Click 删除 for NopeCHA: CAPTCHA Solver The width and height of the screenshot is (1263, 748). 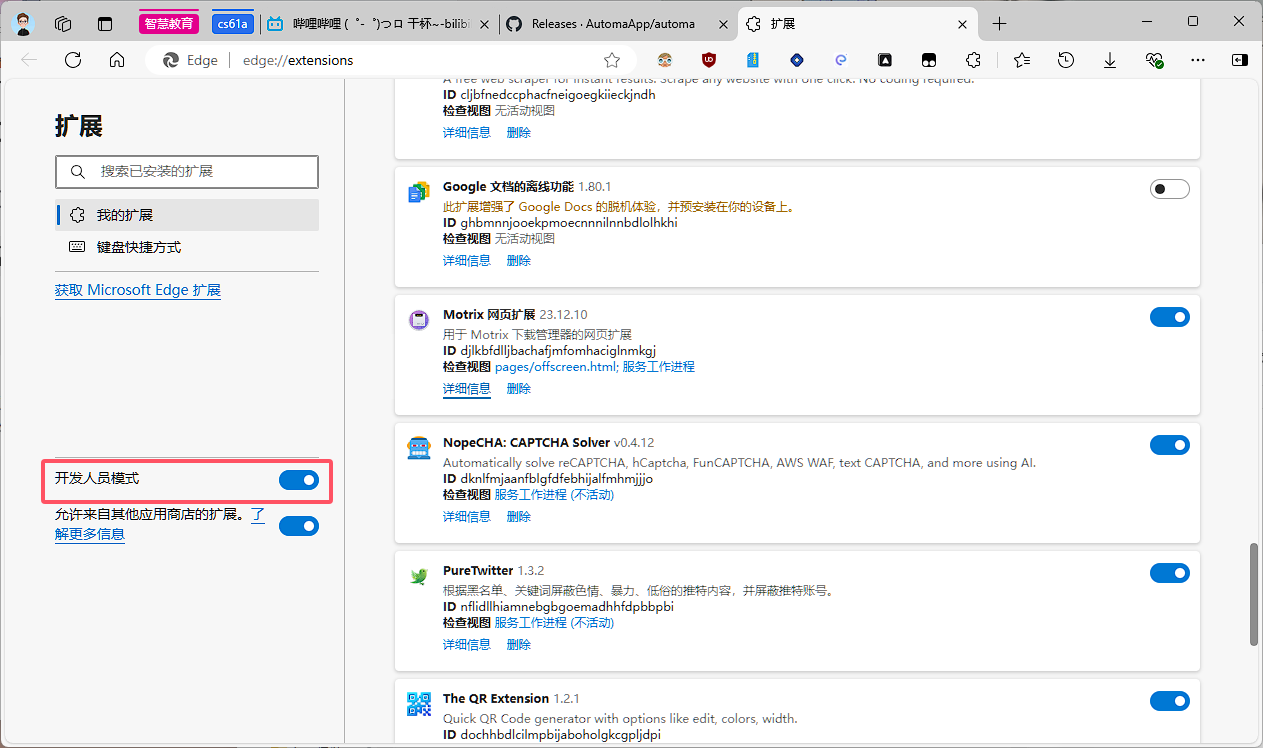519,516
